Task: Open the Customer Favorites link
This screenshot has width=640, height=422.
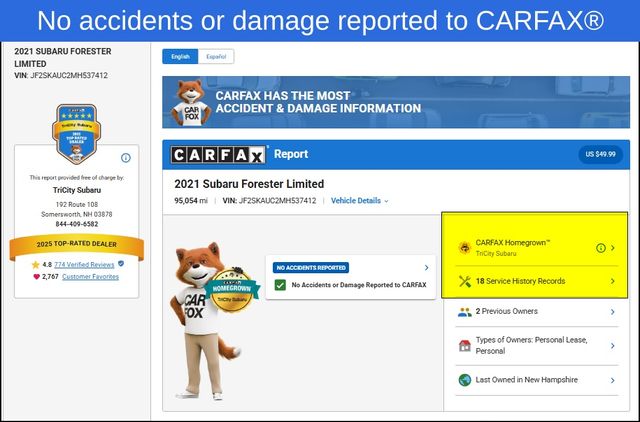Action: pos(90,277)
